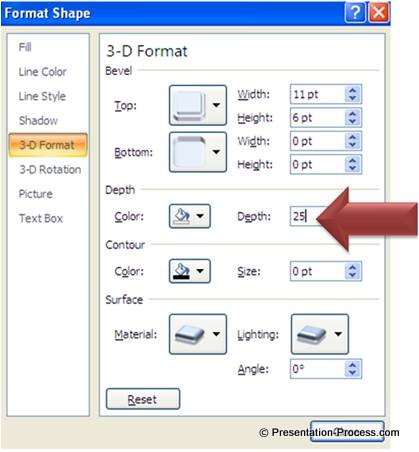Increase lighting Angle with up arrow
The width and height of the screenshot is (419, 452).
[x=353, y=364]
